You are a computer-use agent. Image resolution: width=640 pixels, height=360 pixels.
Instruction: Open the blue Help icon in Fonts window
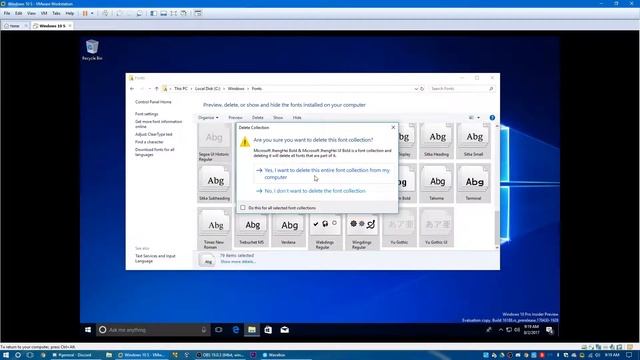pyautogui.click(x=492, y=118)
